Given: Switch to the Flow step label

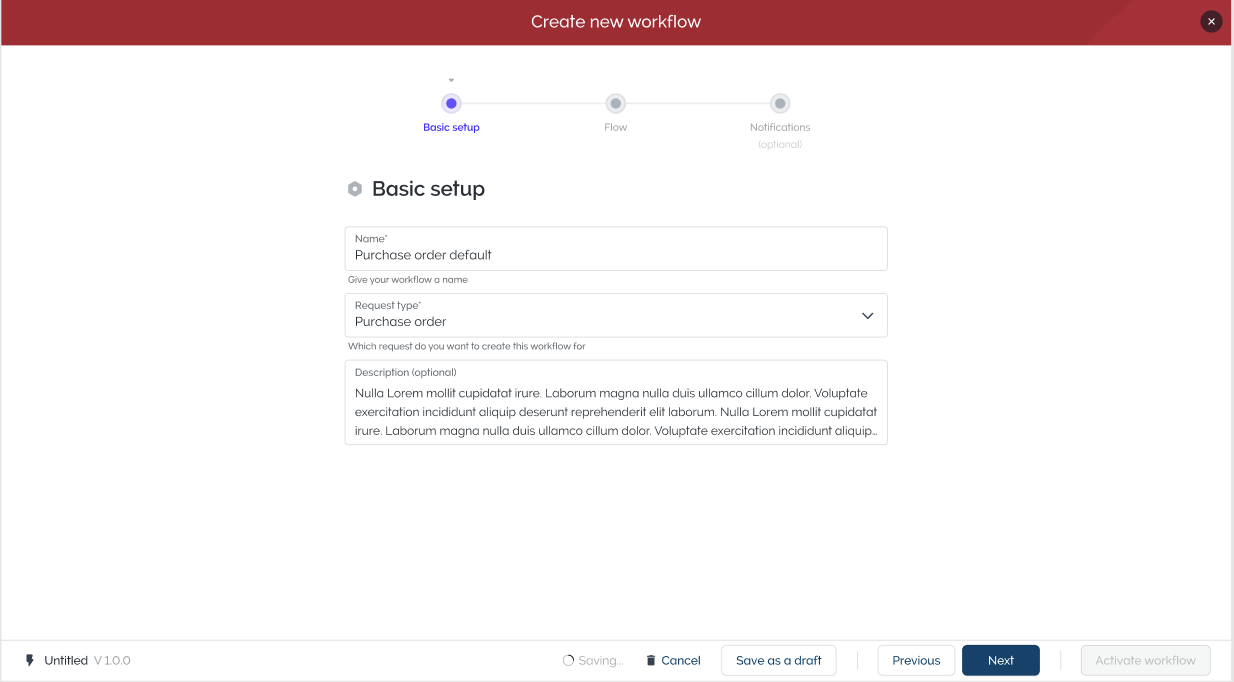Looking at the screenshot, I should click(616, 128).
